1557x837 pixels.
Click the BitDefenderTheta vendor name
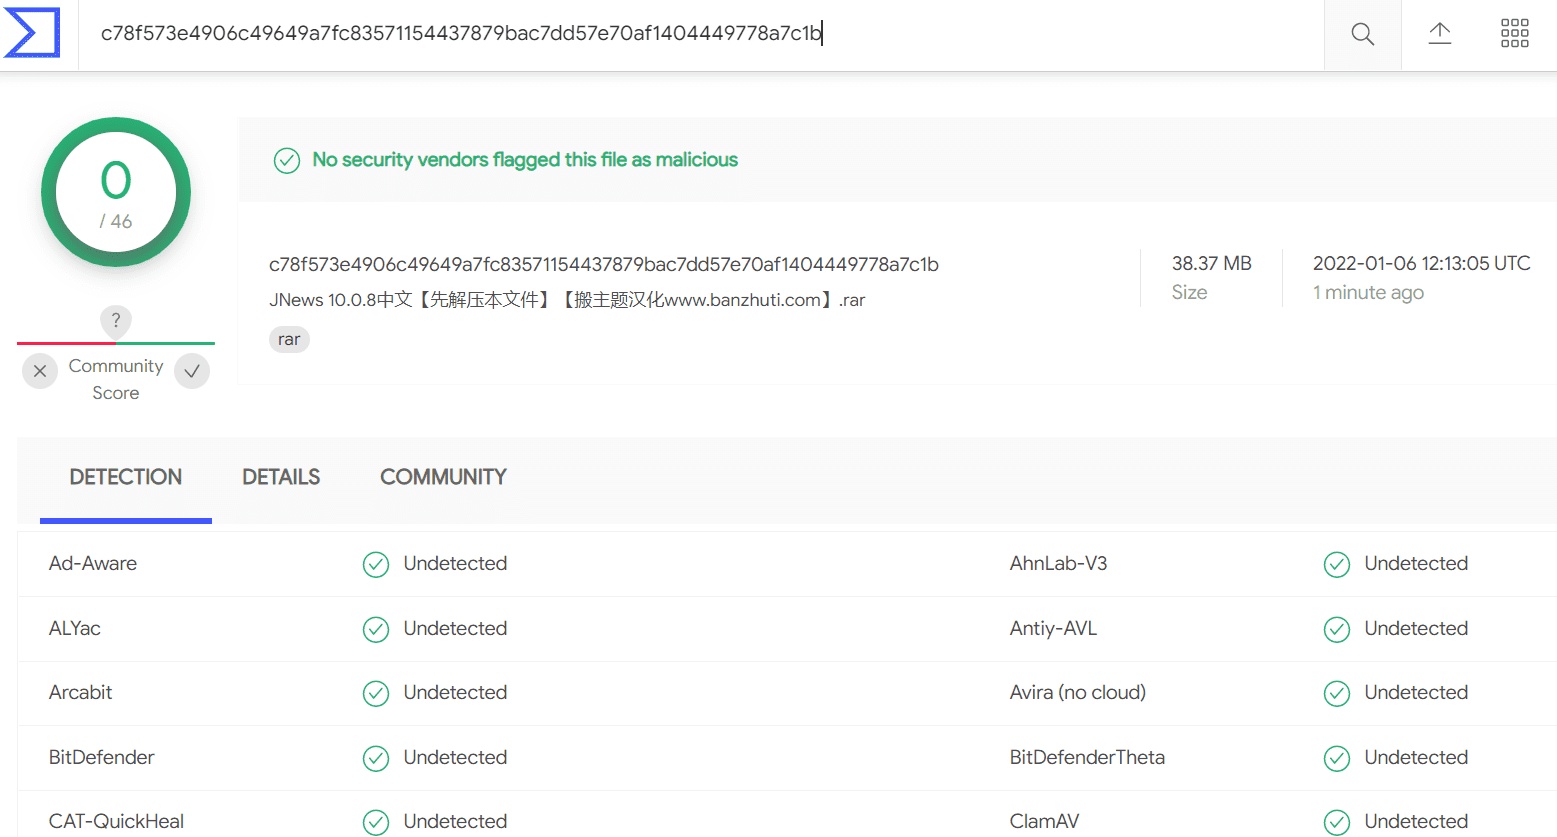[x=1088, y=757]
